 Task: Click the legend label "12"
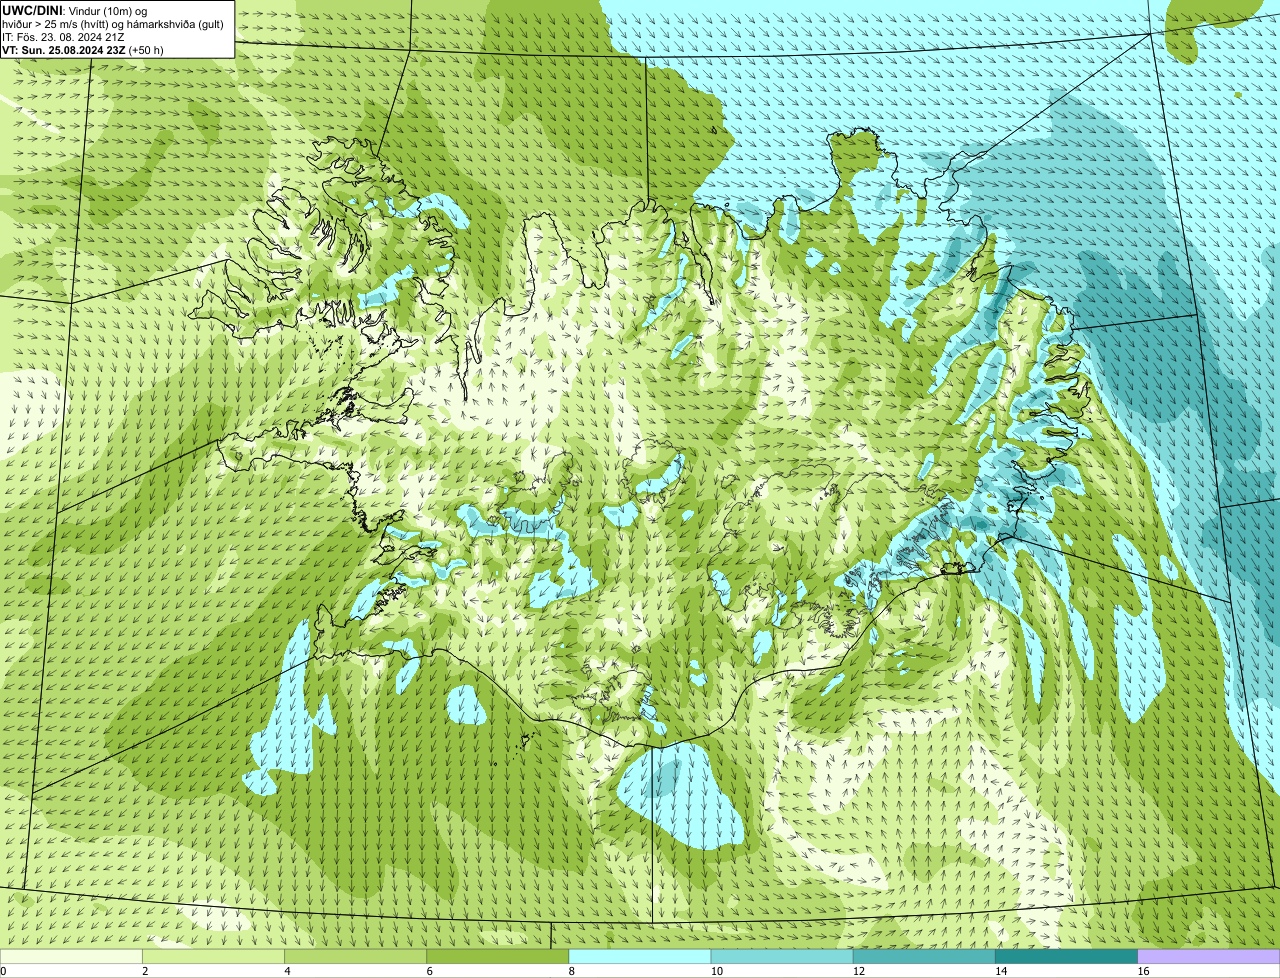point(859,971)
